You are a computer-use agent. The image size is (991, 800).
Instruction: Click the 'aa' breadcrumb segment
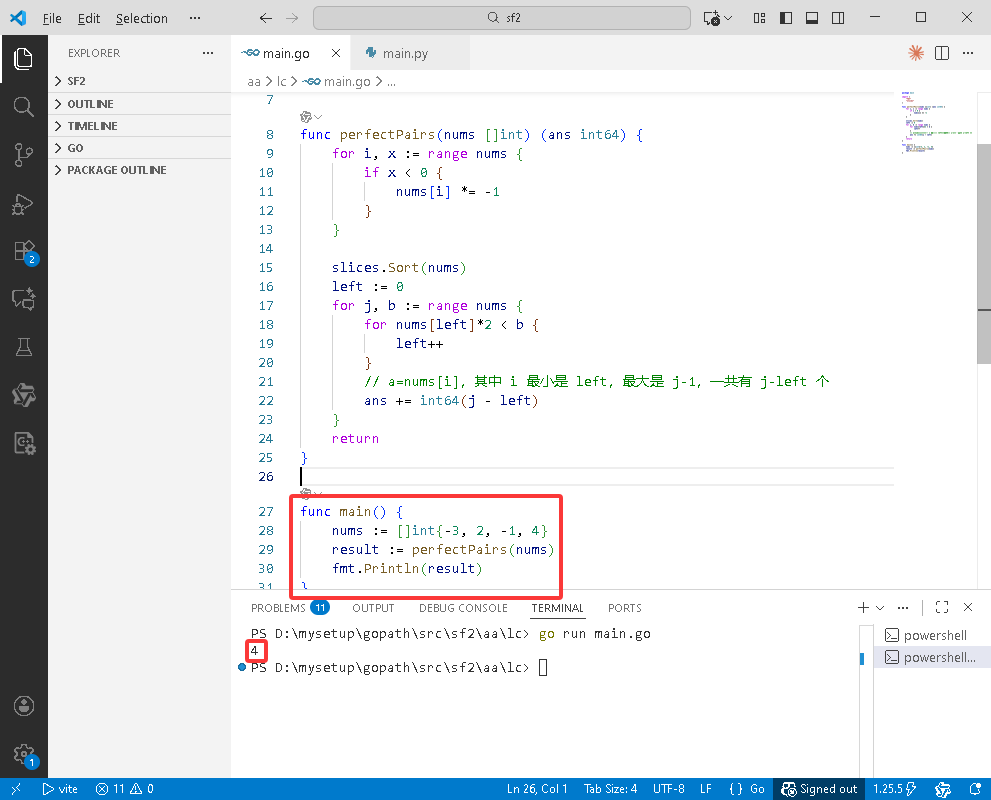[253, 82]
